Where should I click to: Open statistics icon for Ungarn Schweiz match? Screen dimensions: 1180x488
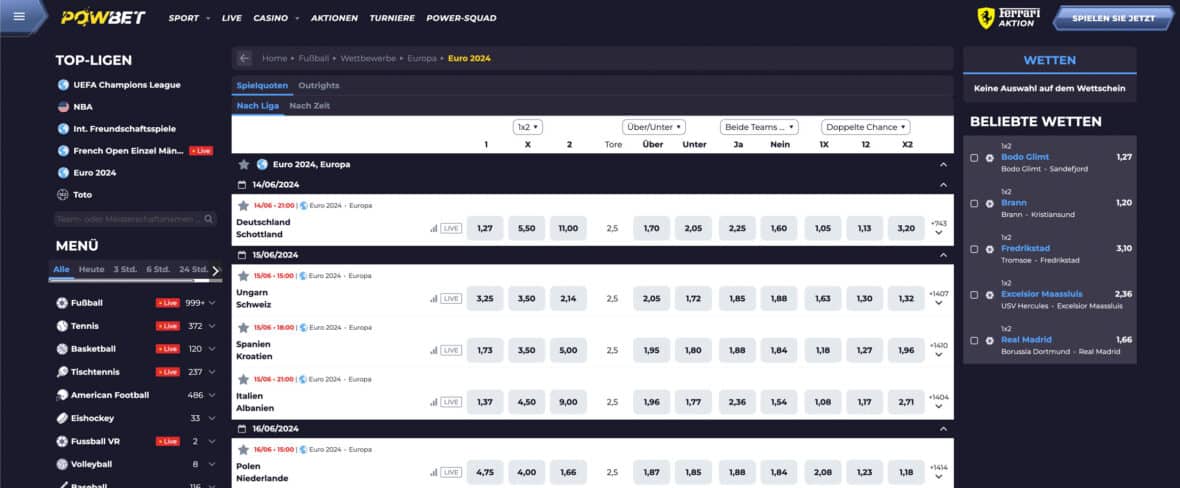pos(433,298)
